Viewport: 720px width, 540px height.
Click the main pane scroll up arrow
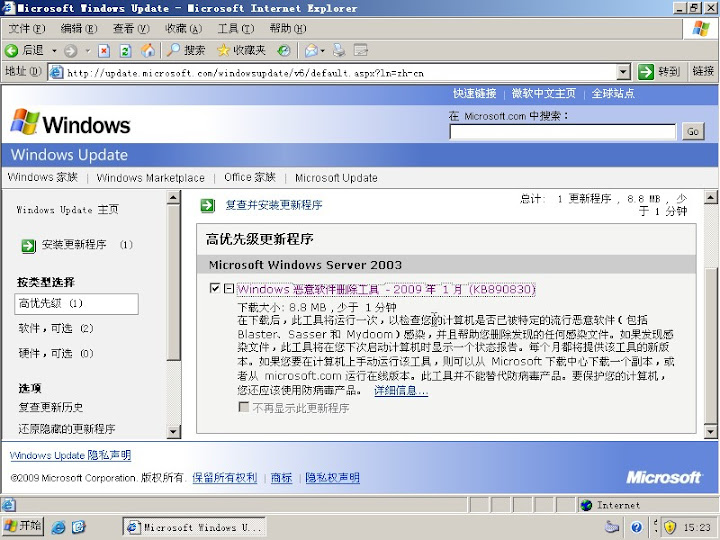tap(710, 198)
